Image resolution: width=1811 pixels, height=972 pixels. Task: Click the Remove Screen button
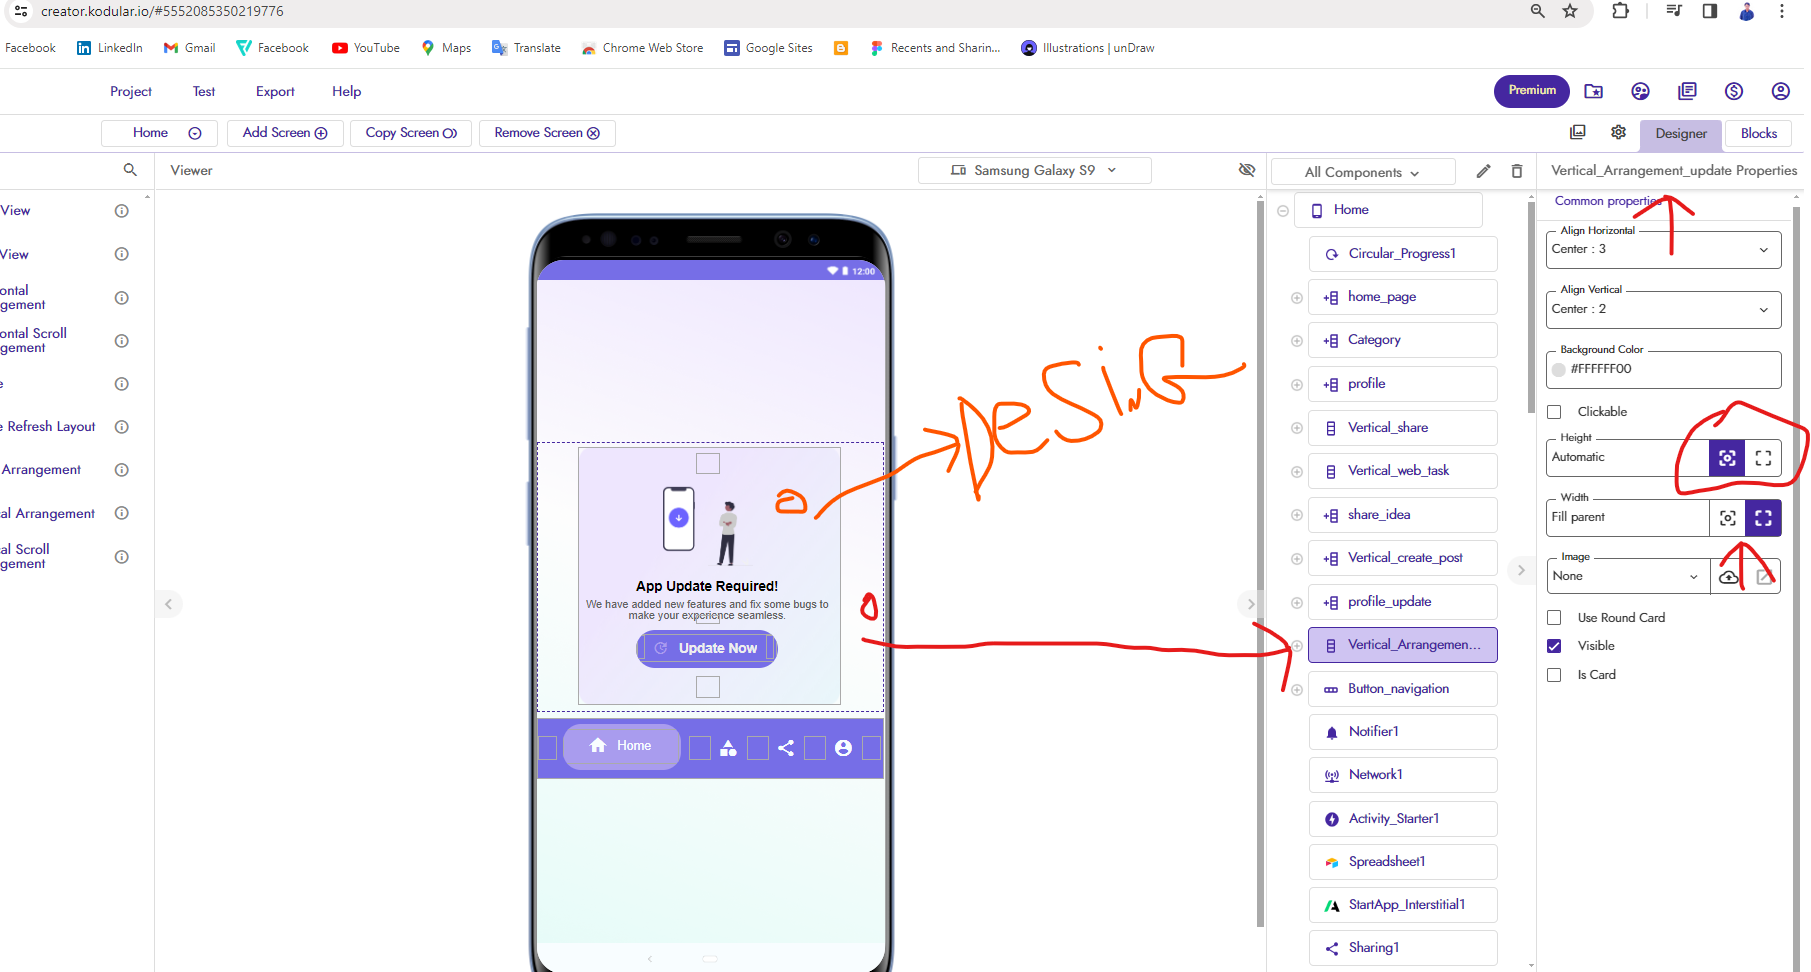pos(547,133)
